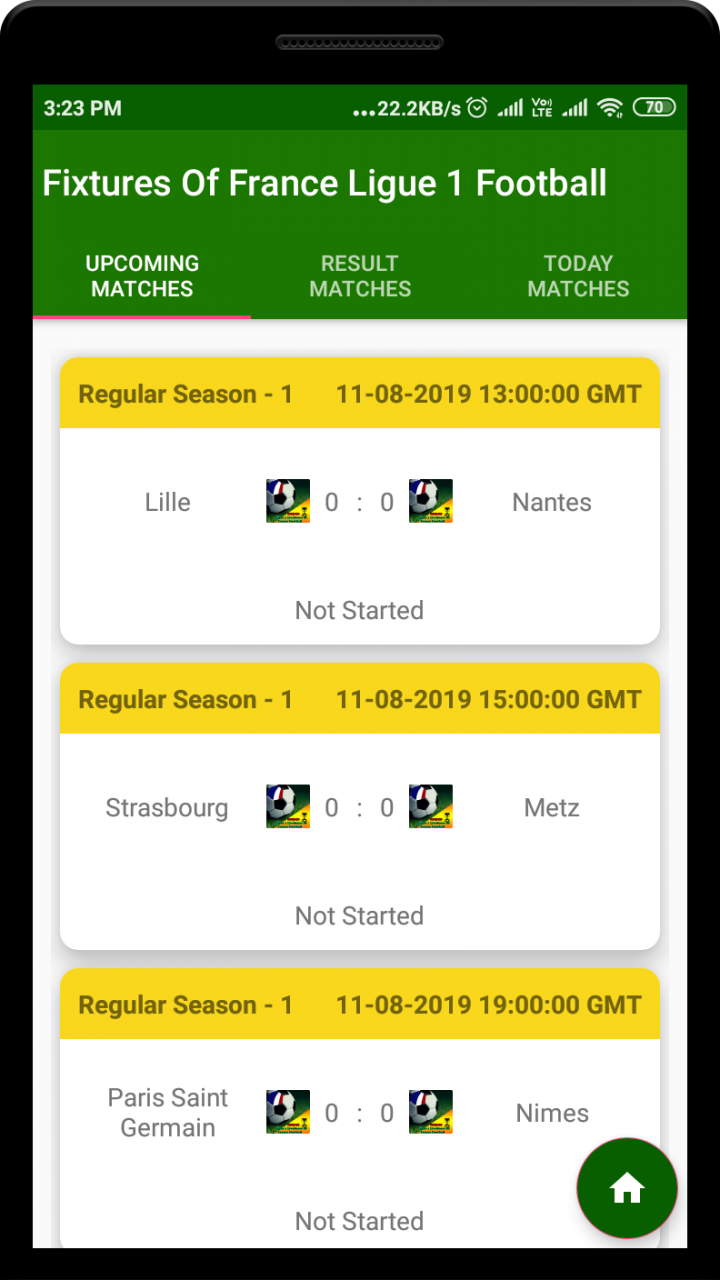The image size is (720, 1280).
Task: Switch to the Upcoming Matches tab
Action: (x=142, y=276)
